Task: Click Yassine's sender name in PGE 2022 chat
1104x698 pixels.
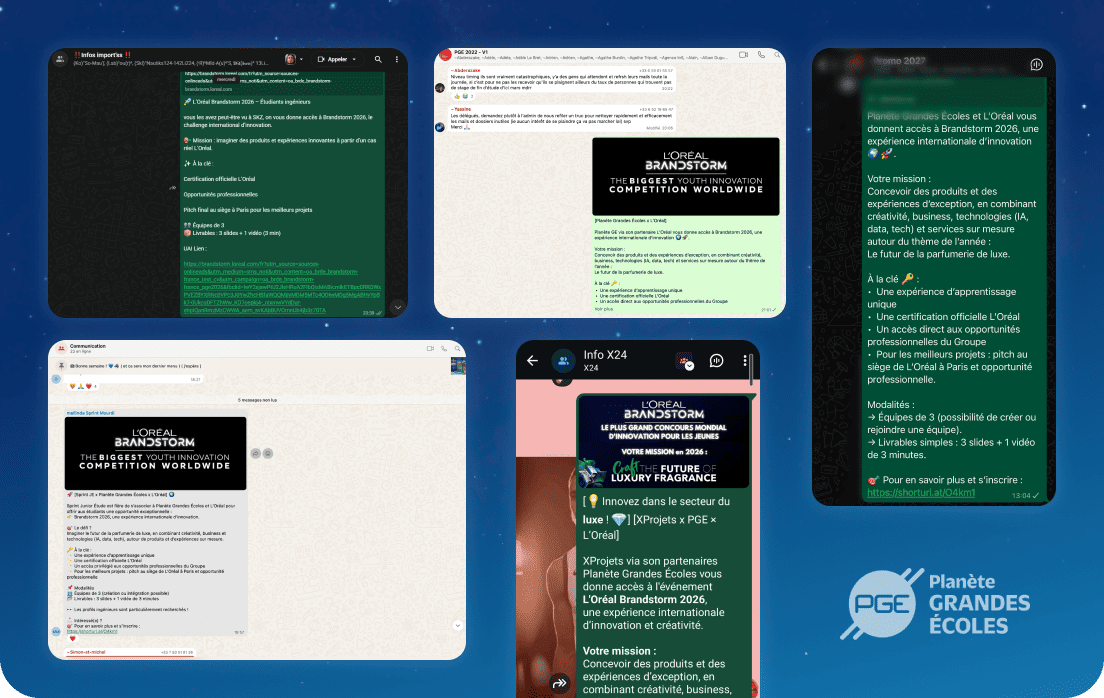Action: [x=462, y=109]
